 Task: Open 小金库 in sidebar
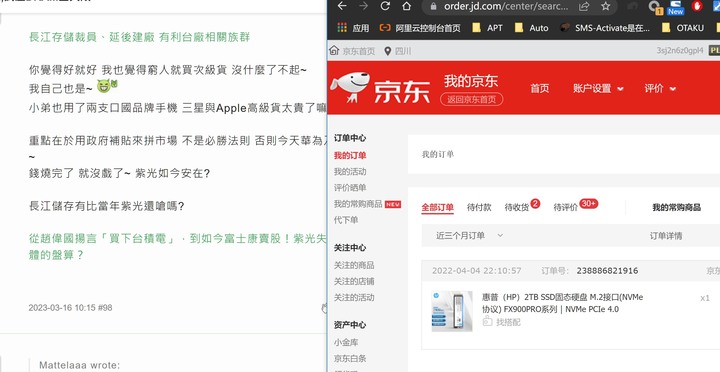pos(346,342)
